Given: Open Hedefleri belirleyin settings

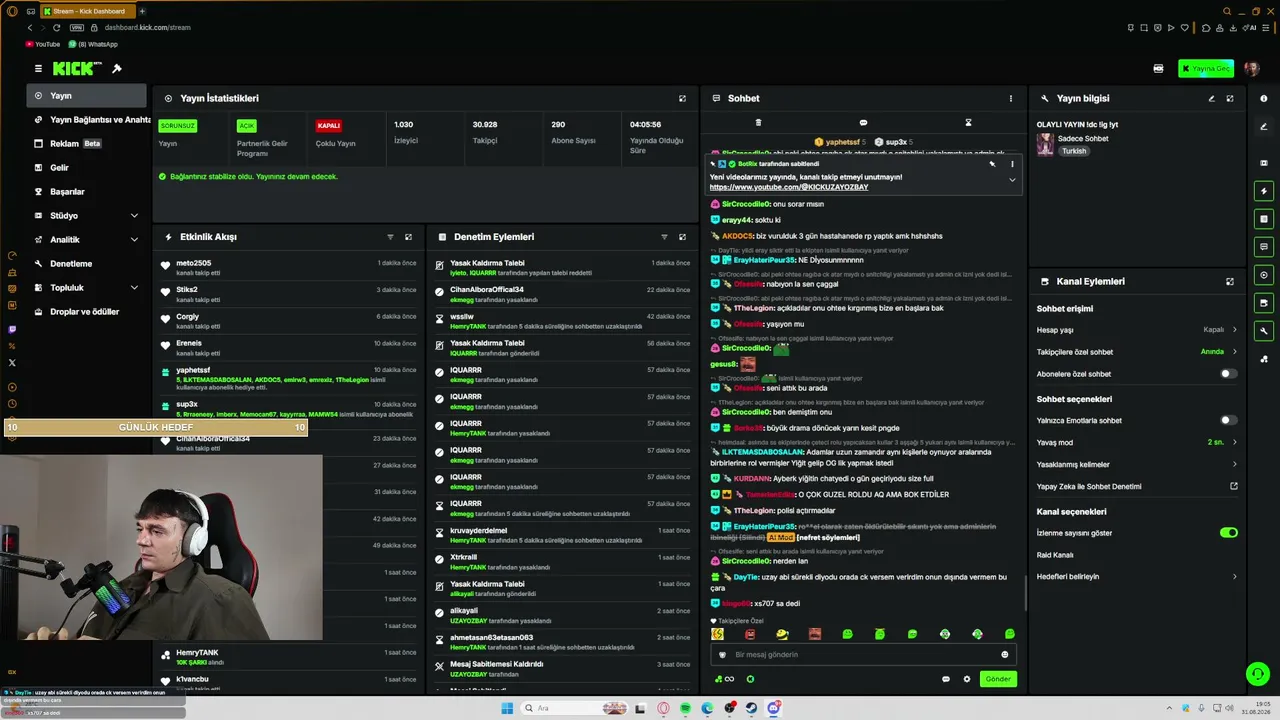Looking at the screenshot, I should coord(1137,576).
